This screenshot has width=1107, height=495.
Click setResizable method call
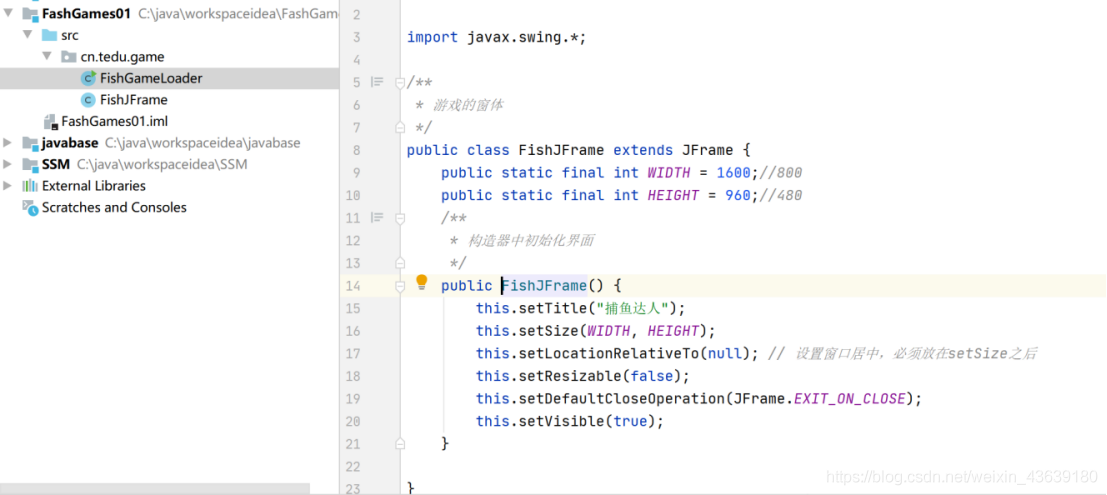coord(570,376)
